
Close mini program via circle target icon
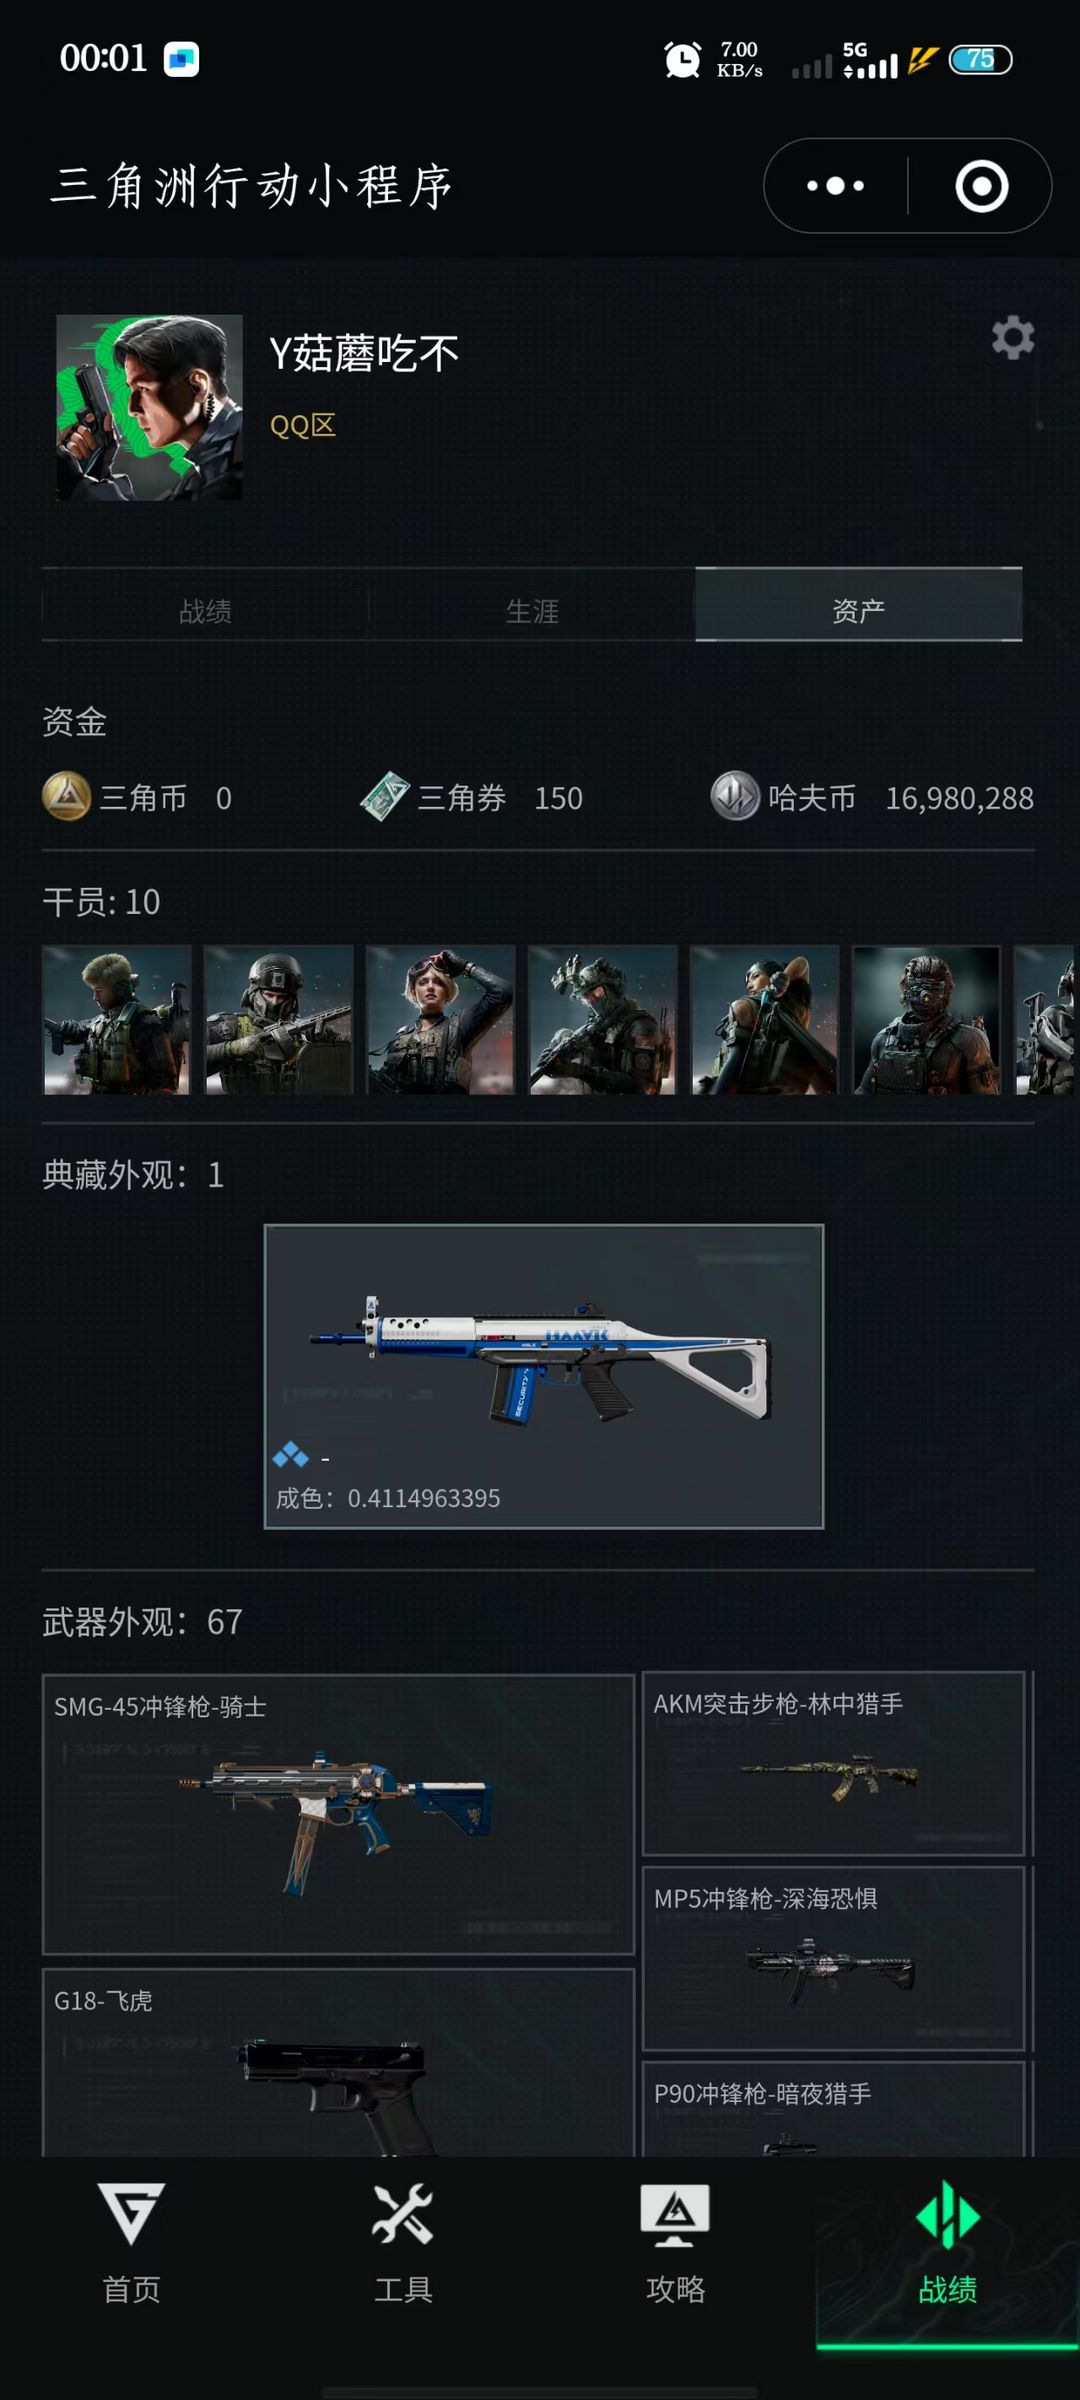pyautogui.click(x=981, y=186)
